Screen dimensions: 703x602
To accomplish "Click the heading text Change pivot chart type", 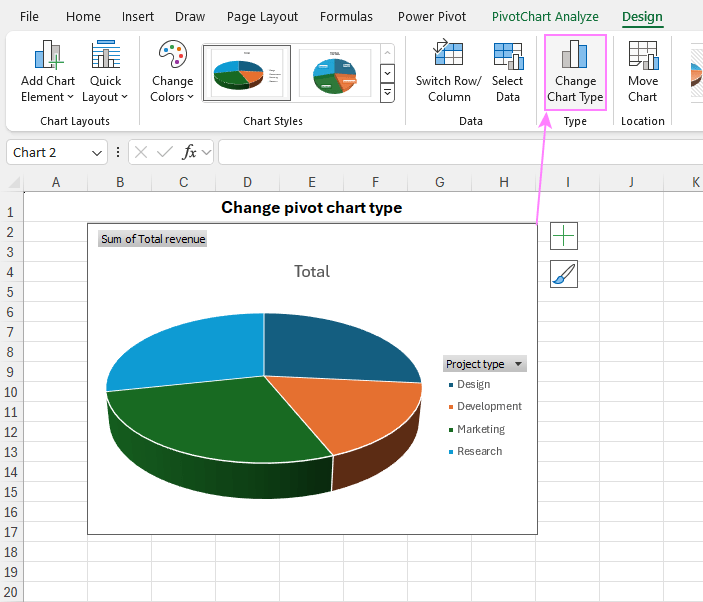I will 312,208.
